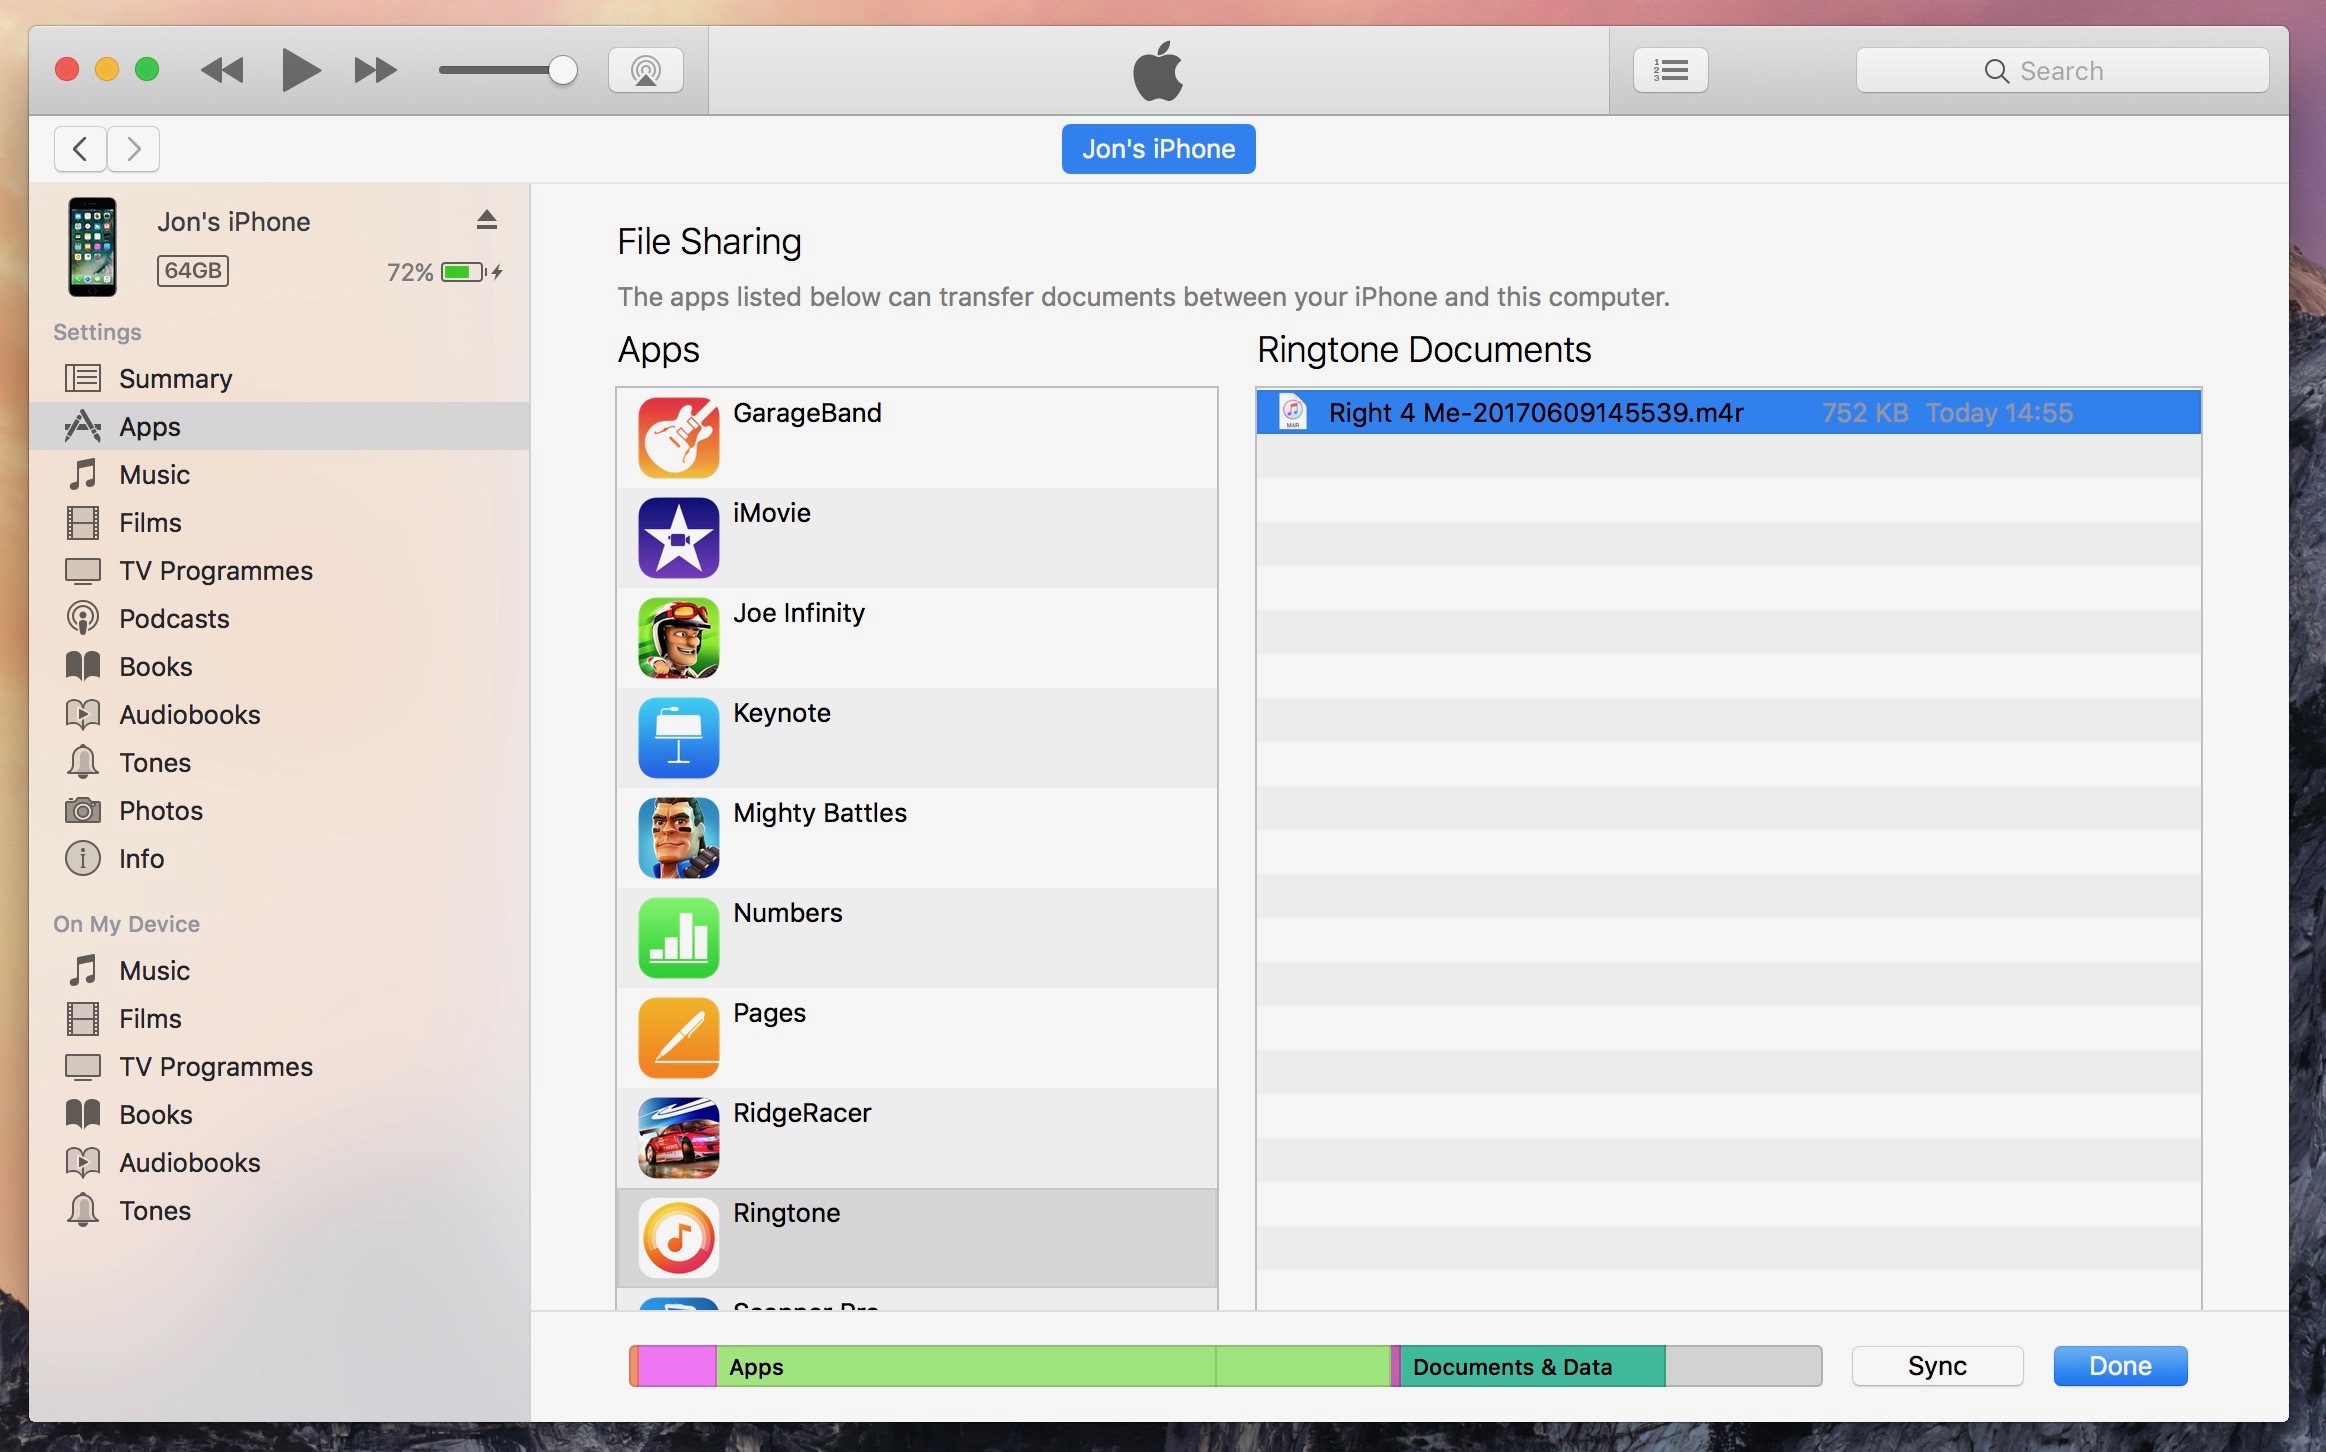Click the fast-forward playback button
This screenshot has height=1452, width=2326.
click(375, 70)
